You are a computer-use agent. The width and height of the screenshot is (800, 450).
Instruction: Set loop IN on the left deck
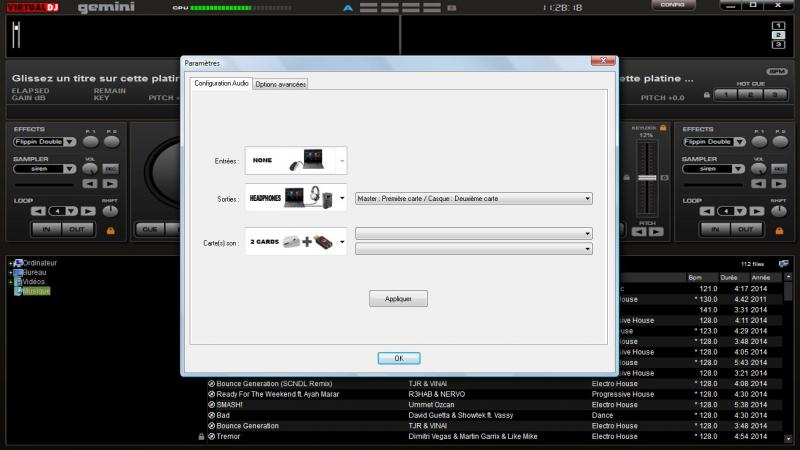[46, 230]
